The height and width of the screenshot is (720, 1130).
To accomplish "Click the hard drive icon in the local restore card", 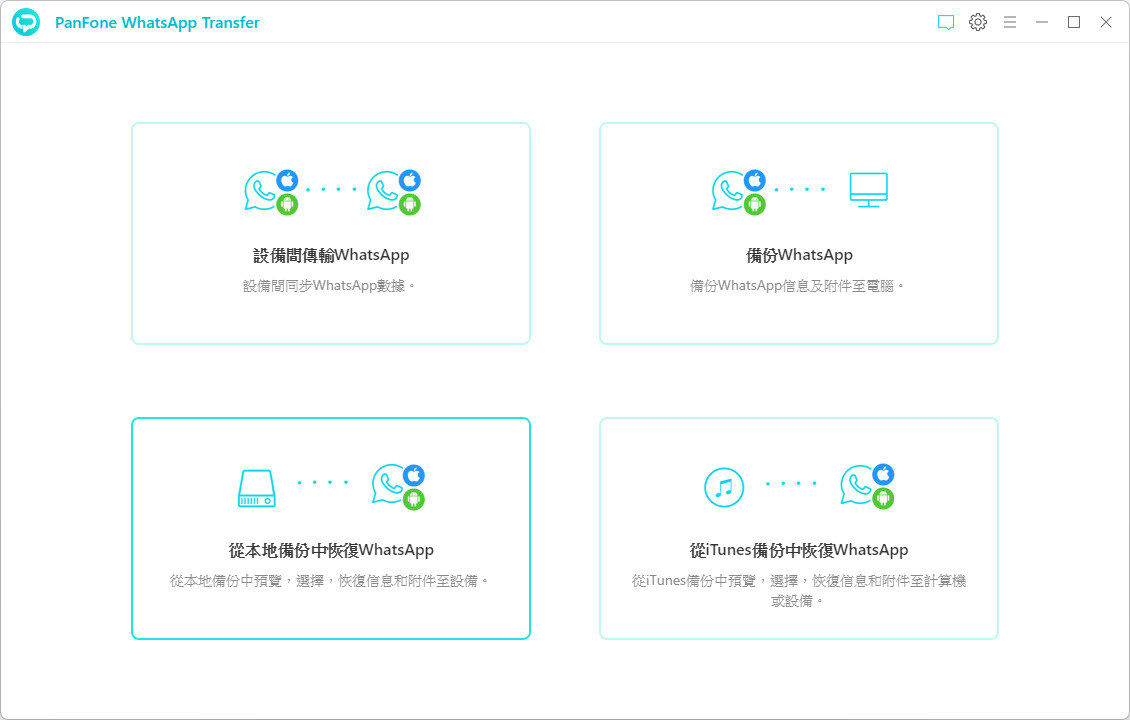I will coord(255,487).
